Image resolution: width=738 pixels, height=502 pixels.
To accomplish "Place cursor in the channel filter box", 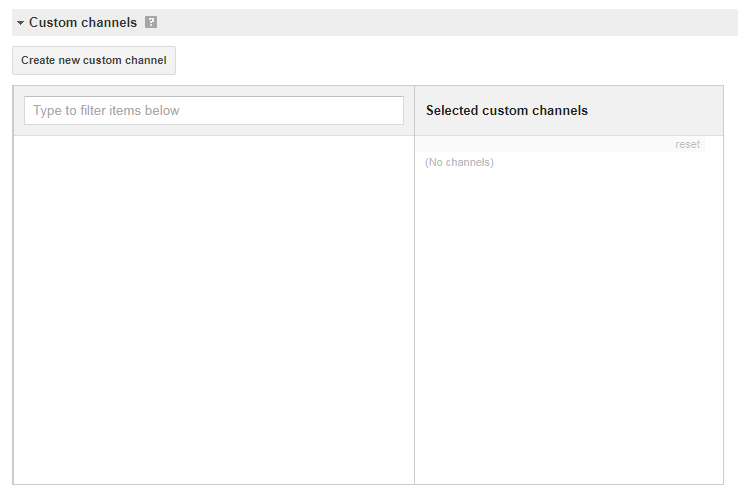I will click(214, 111).
